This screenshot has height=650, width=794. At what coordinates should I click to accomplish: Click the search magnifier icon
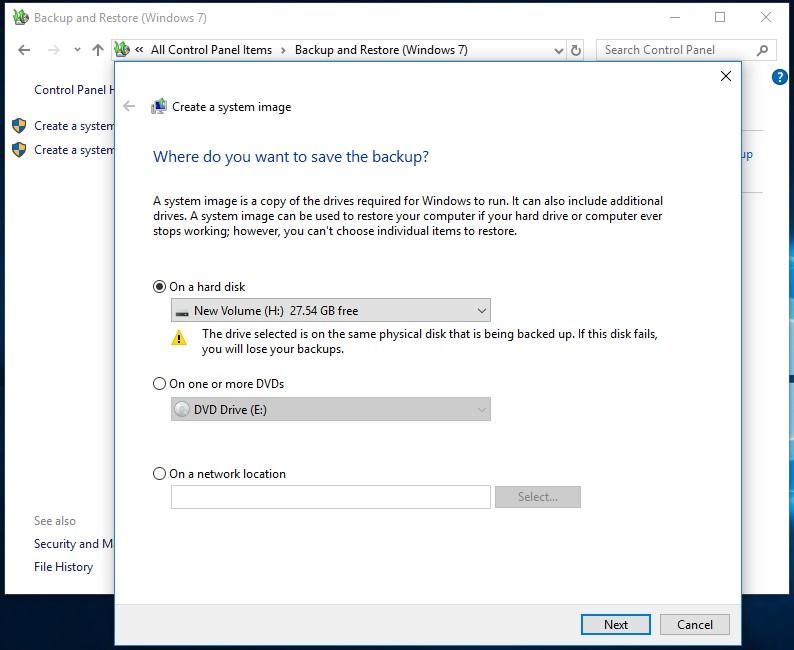[x=763, y=50]
